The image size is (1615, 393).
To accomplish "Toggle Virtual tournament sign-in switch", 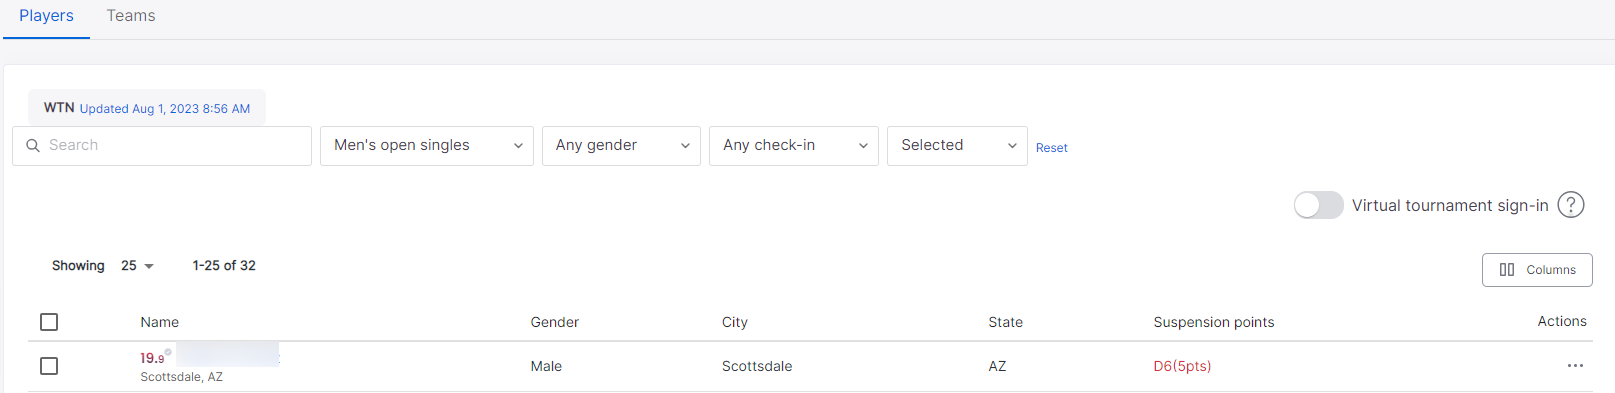I will click(1318, 205).
